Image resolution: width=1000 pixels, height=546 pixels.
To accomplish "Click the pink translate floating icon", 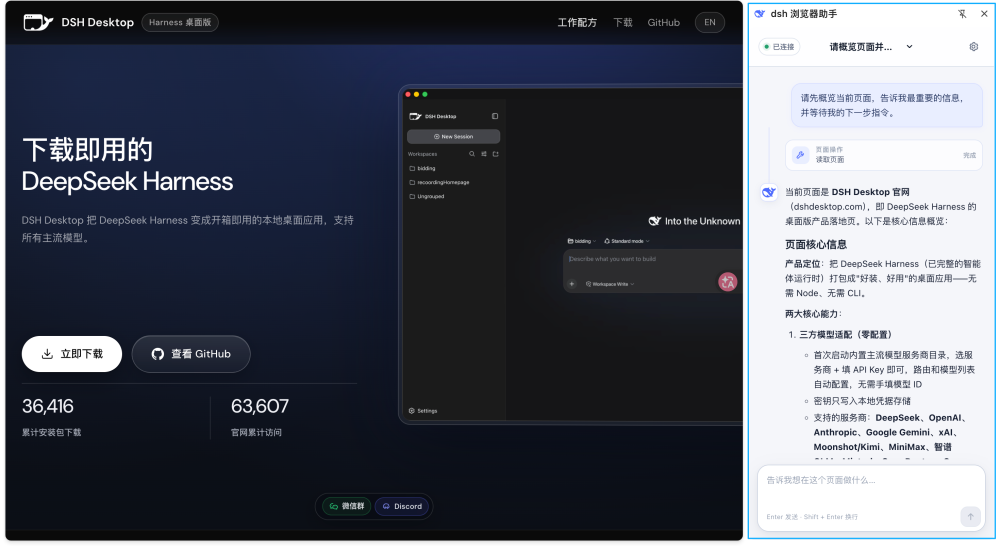I will [728, 281].
